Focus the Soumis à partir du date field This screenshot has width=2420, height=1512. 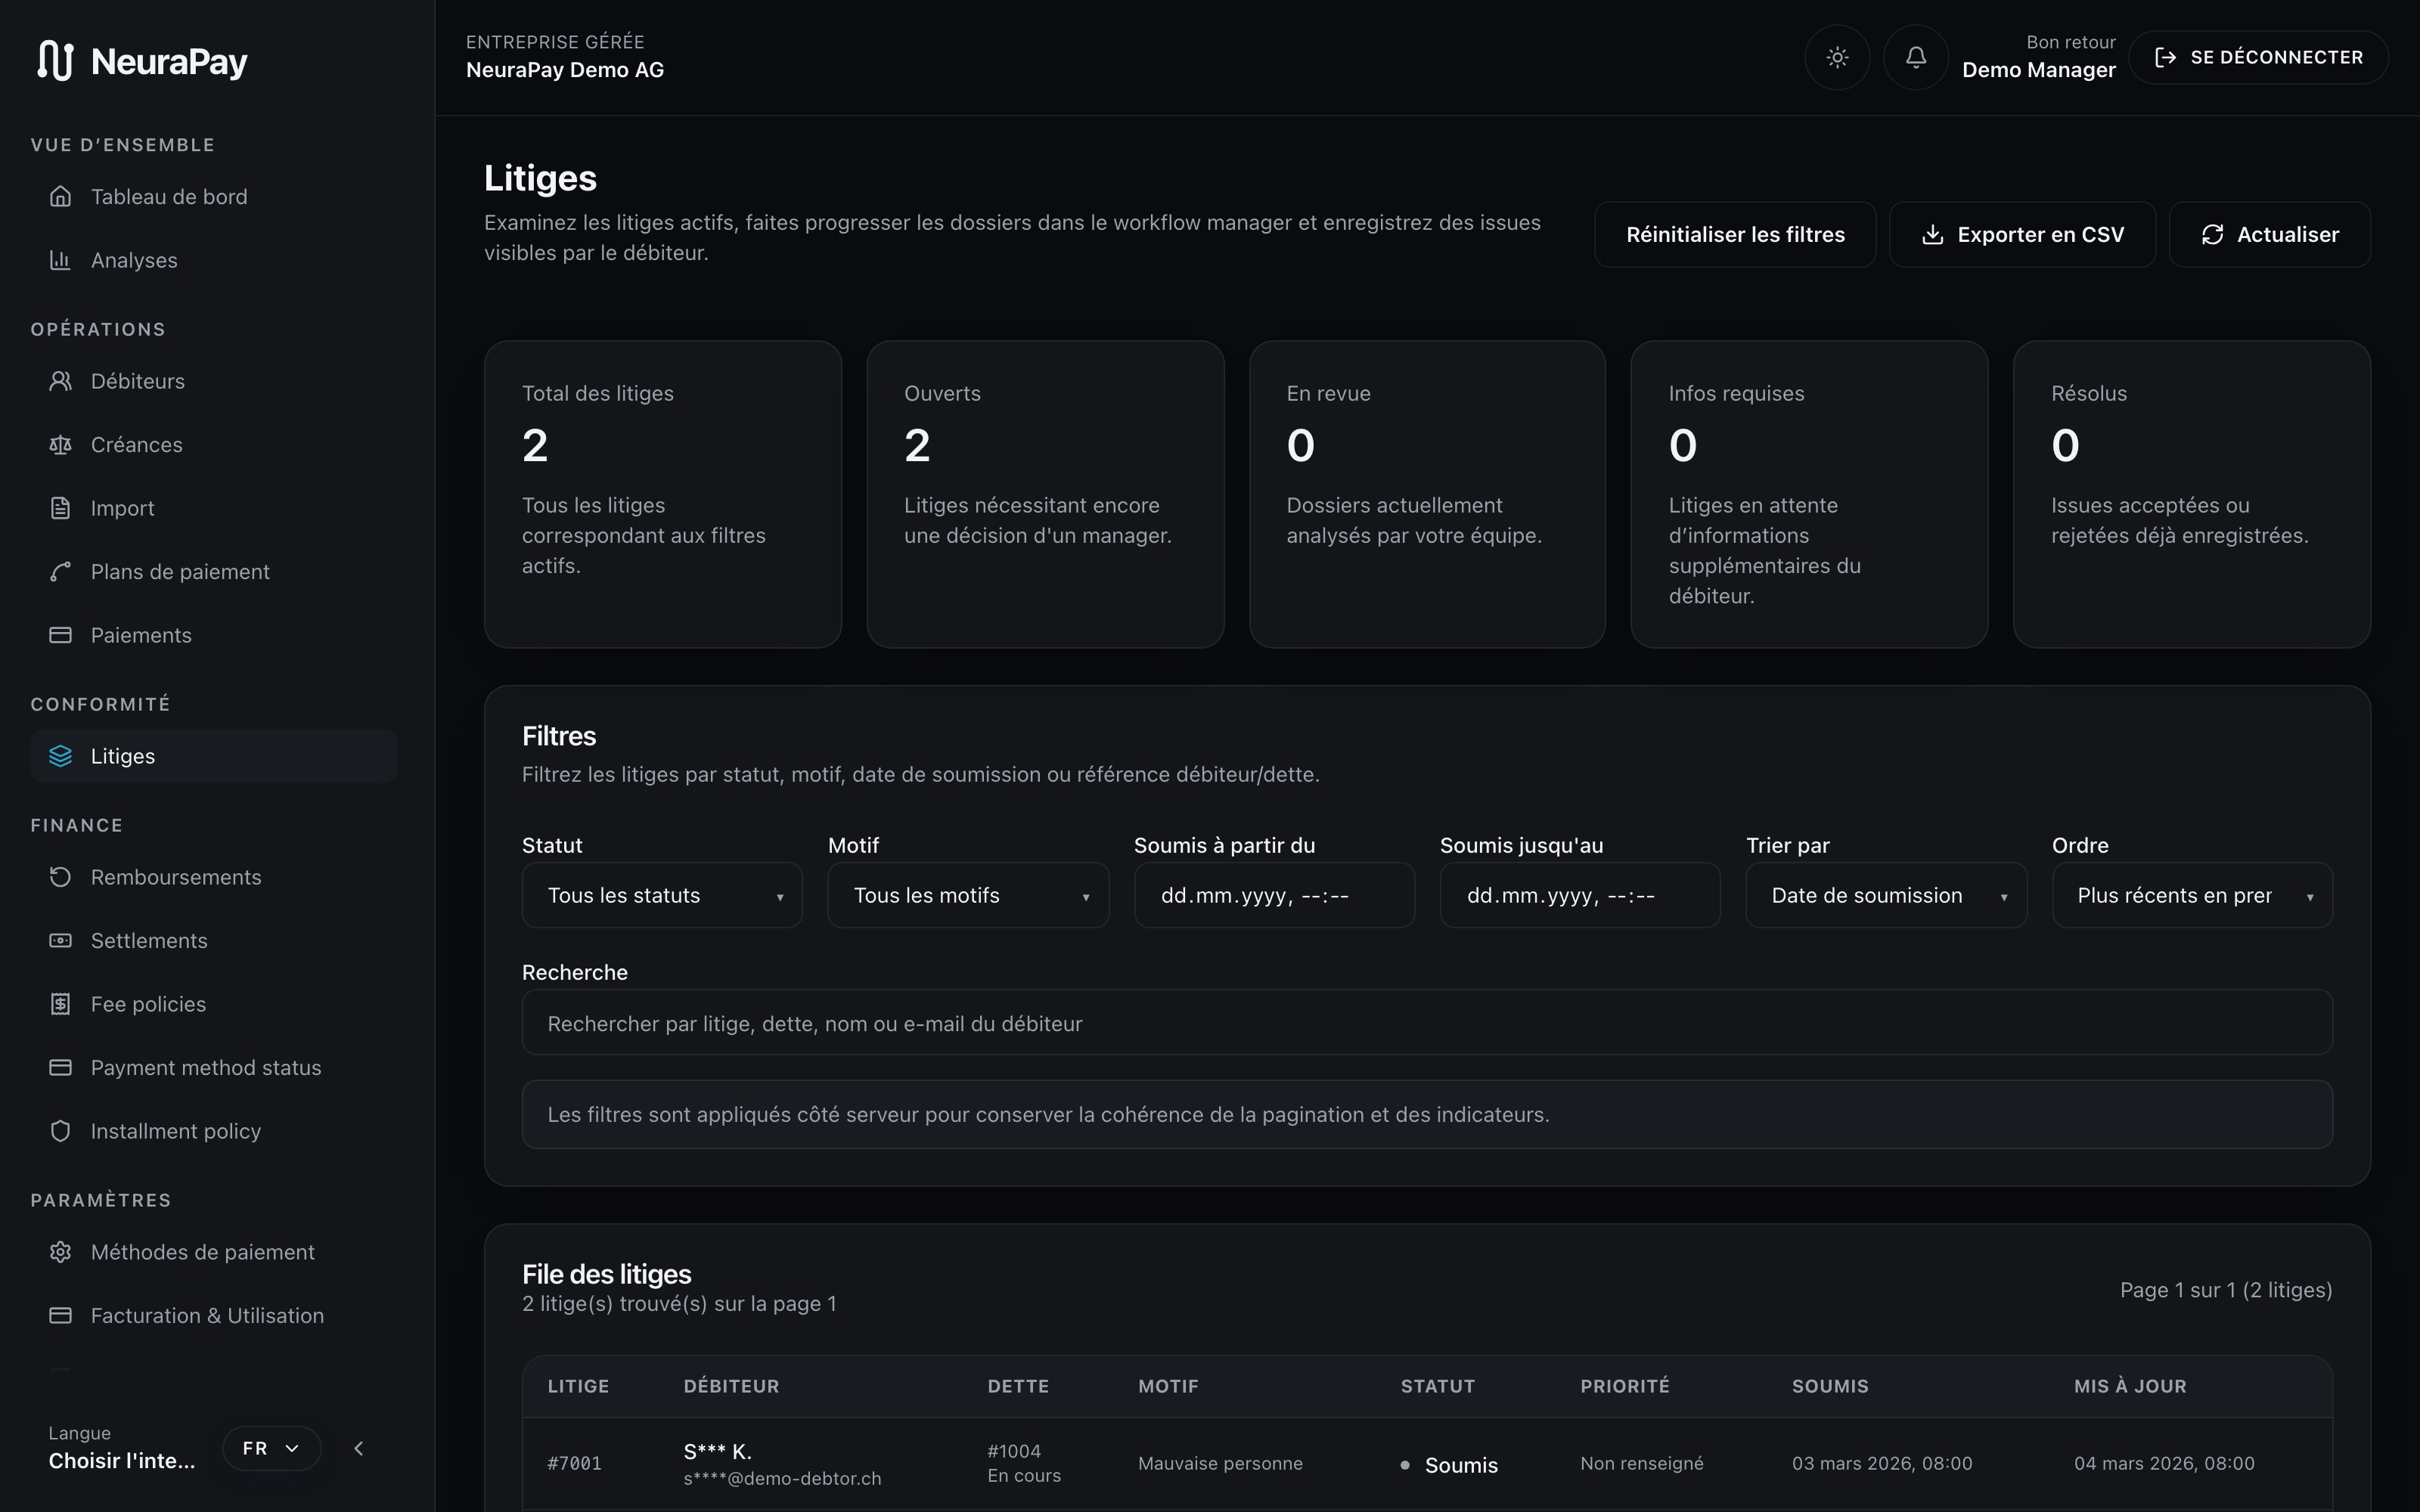[x=1274, y=895]
